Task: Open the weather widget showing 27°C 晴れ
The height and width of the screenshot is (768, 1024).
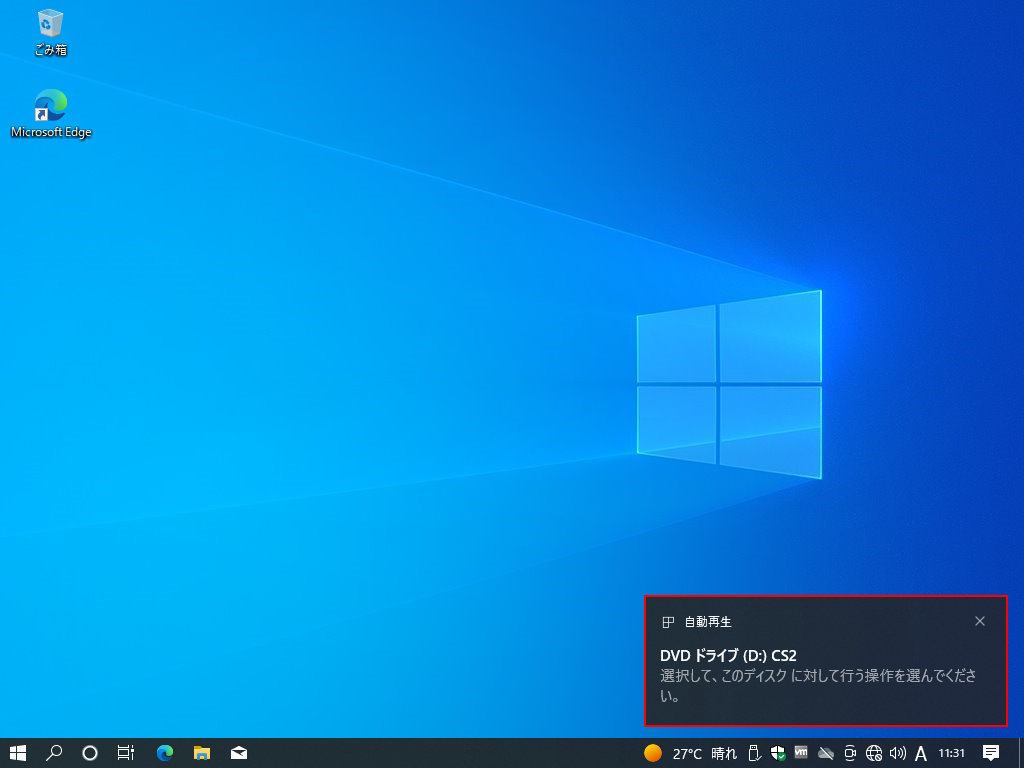Action: point(690,754)
